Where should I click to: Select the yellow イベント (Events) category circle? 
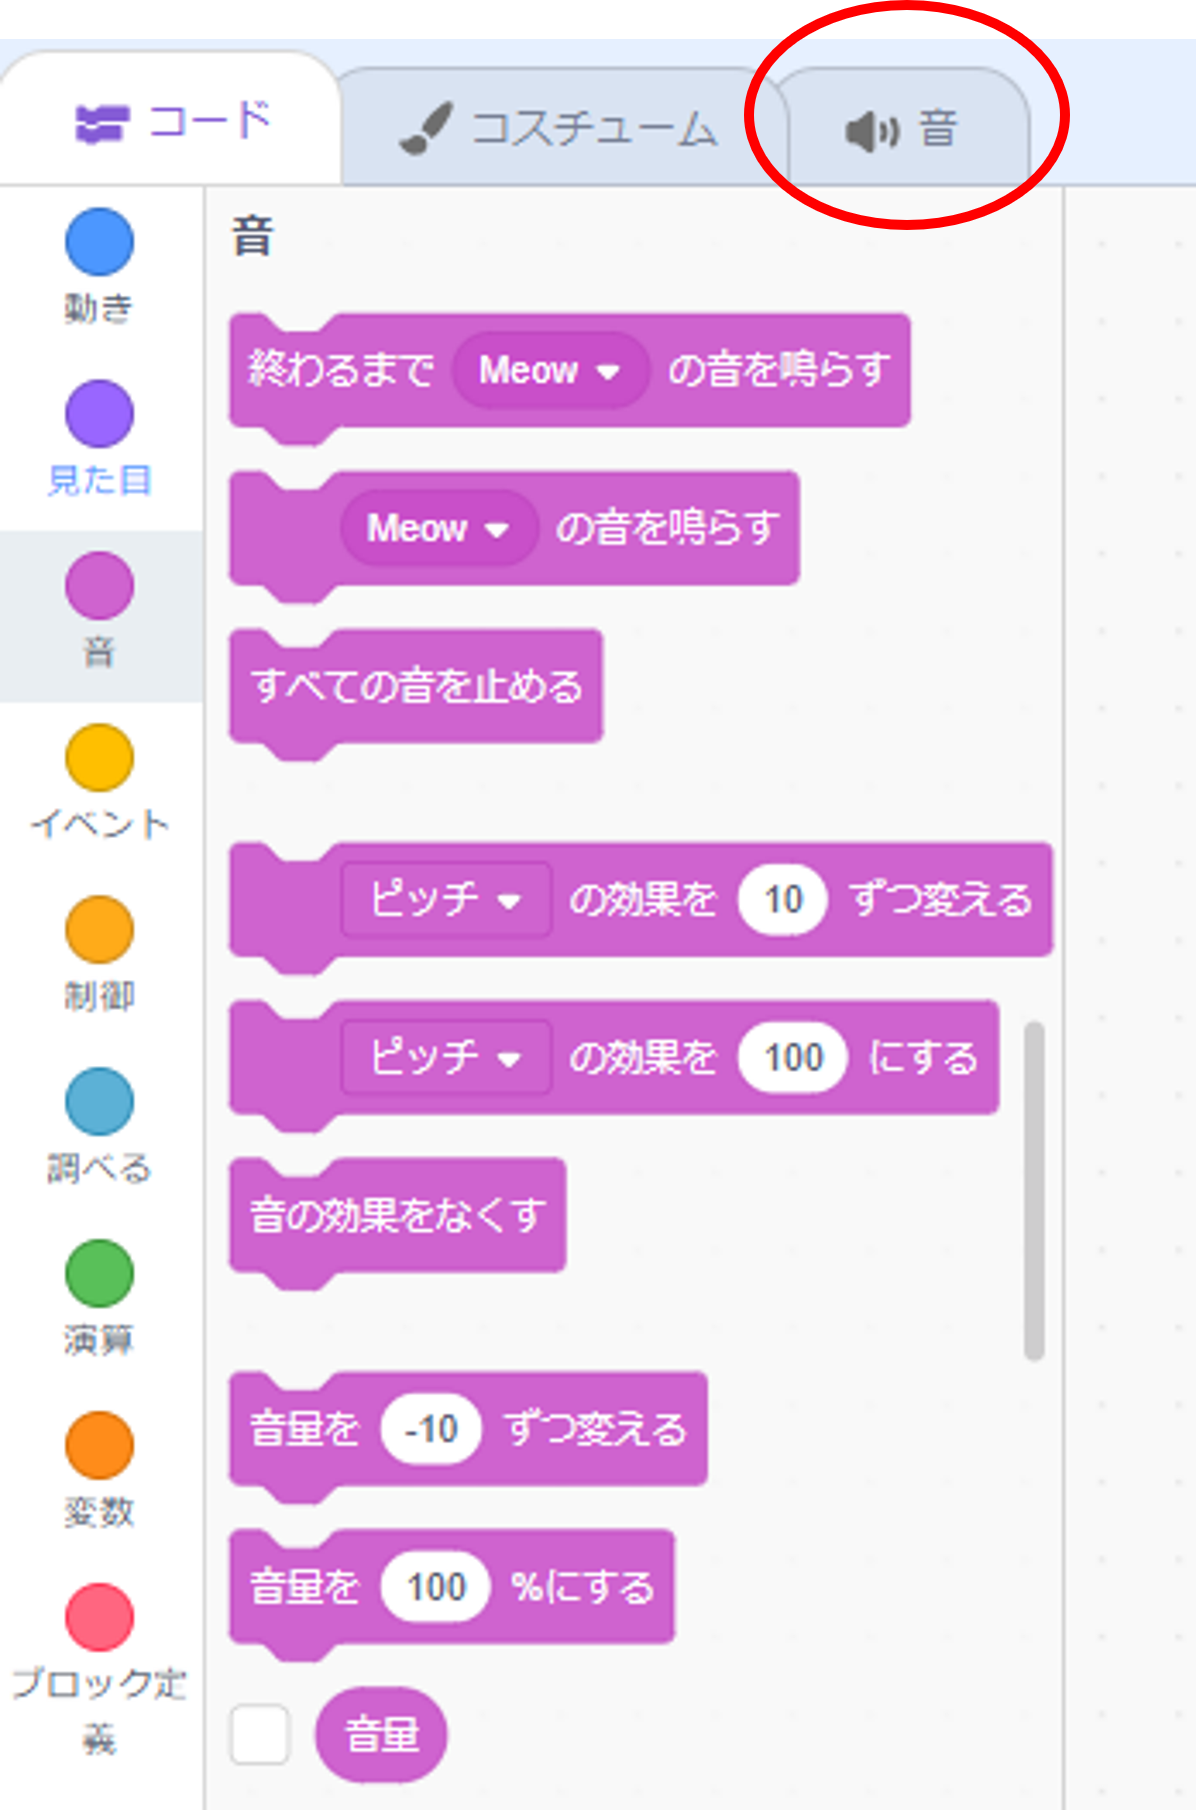click(99, 758)
